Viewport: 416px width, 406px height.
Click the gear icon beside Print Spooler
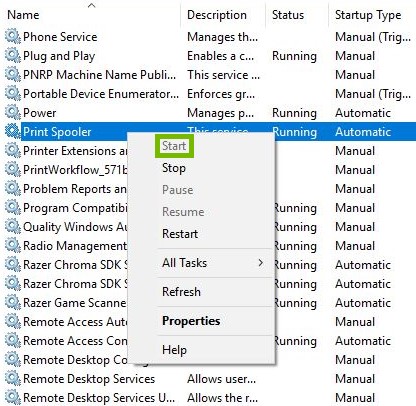click(x=13, y=131)
